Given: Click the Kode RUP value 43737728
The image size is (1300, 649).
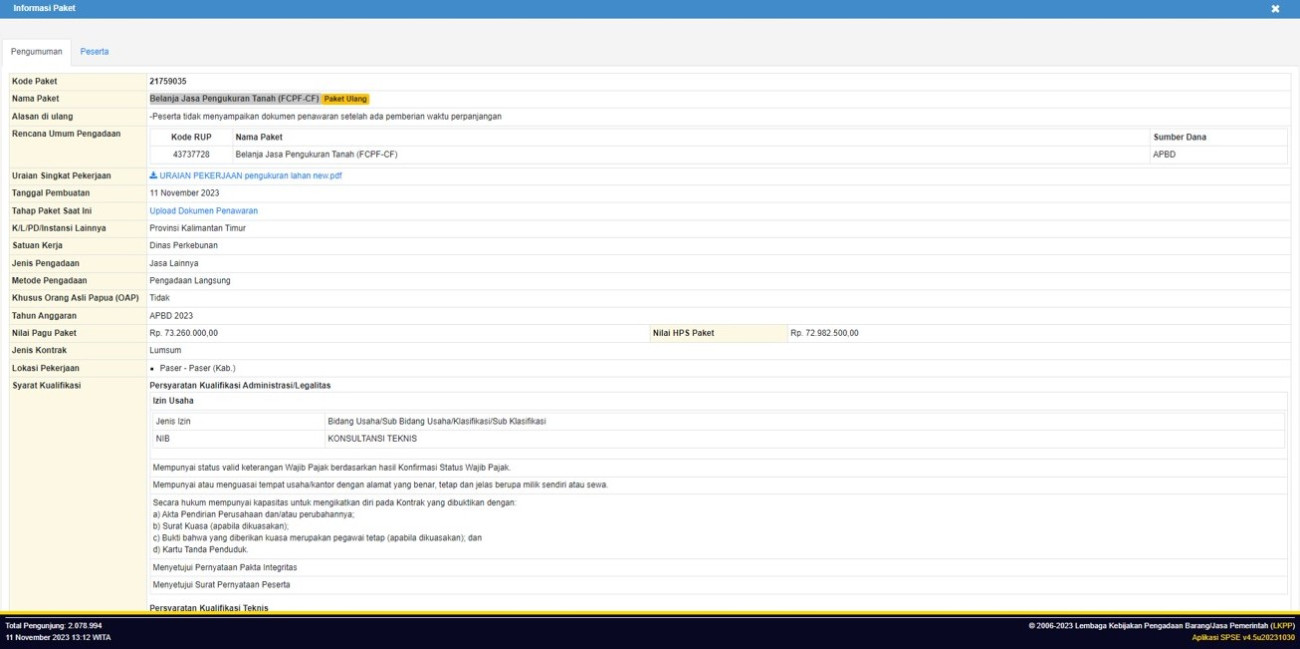Looking at the screenshot, I should click(x=191, y=155).
